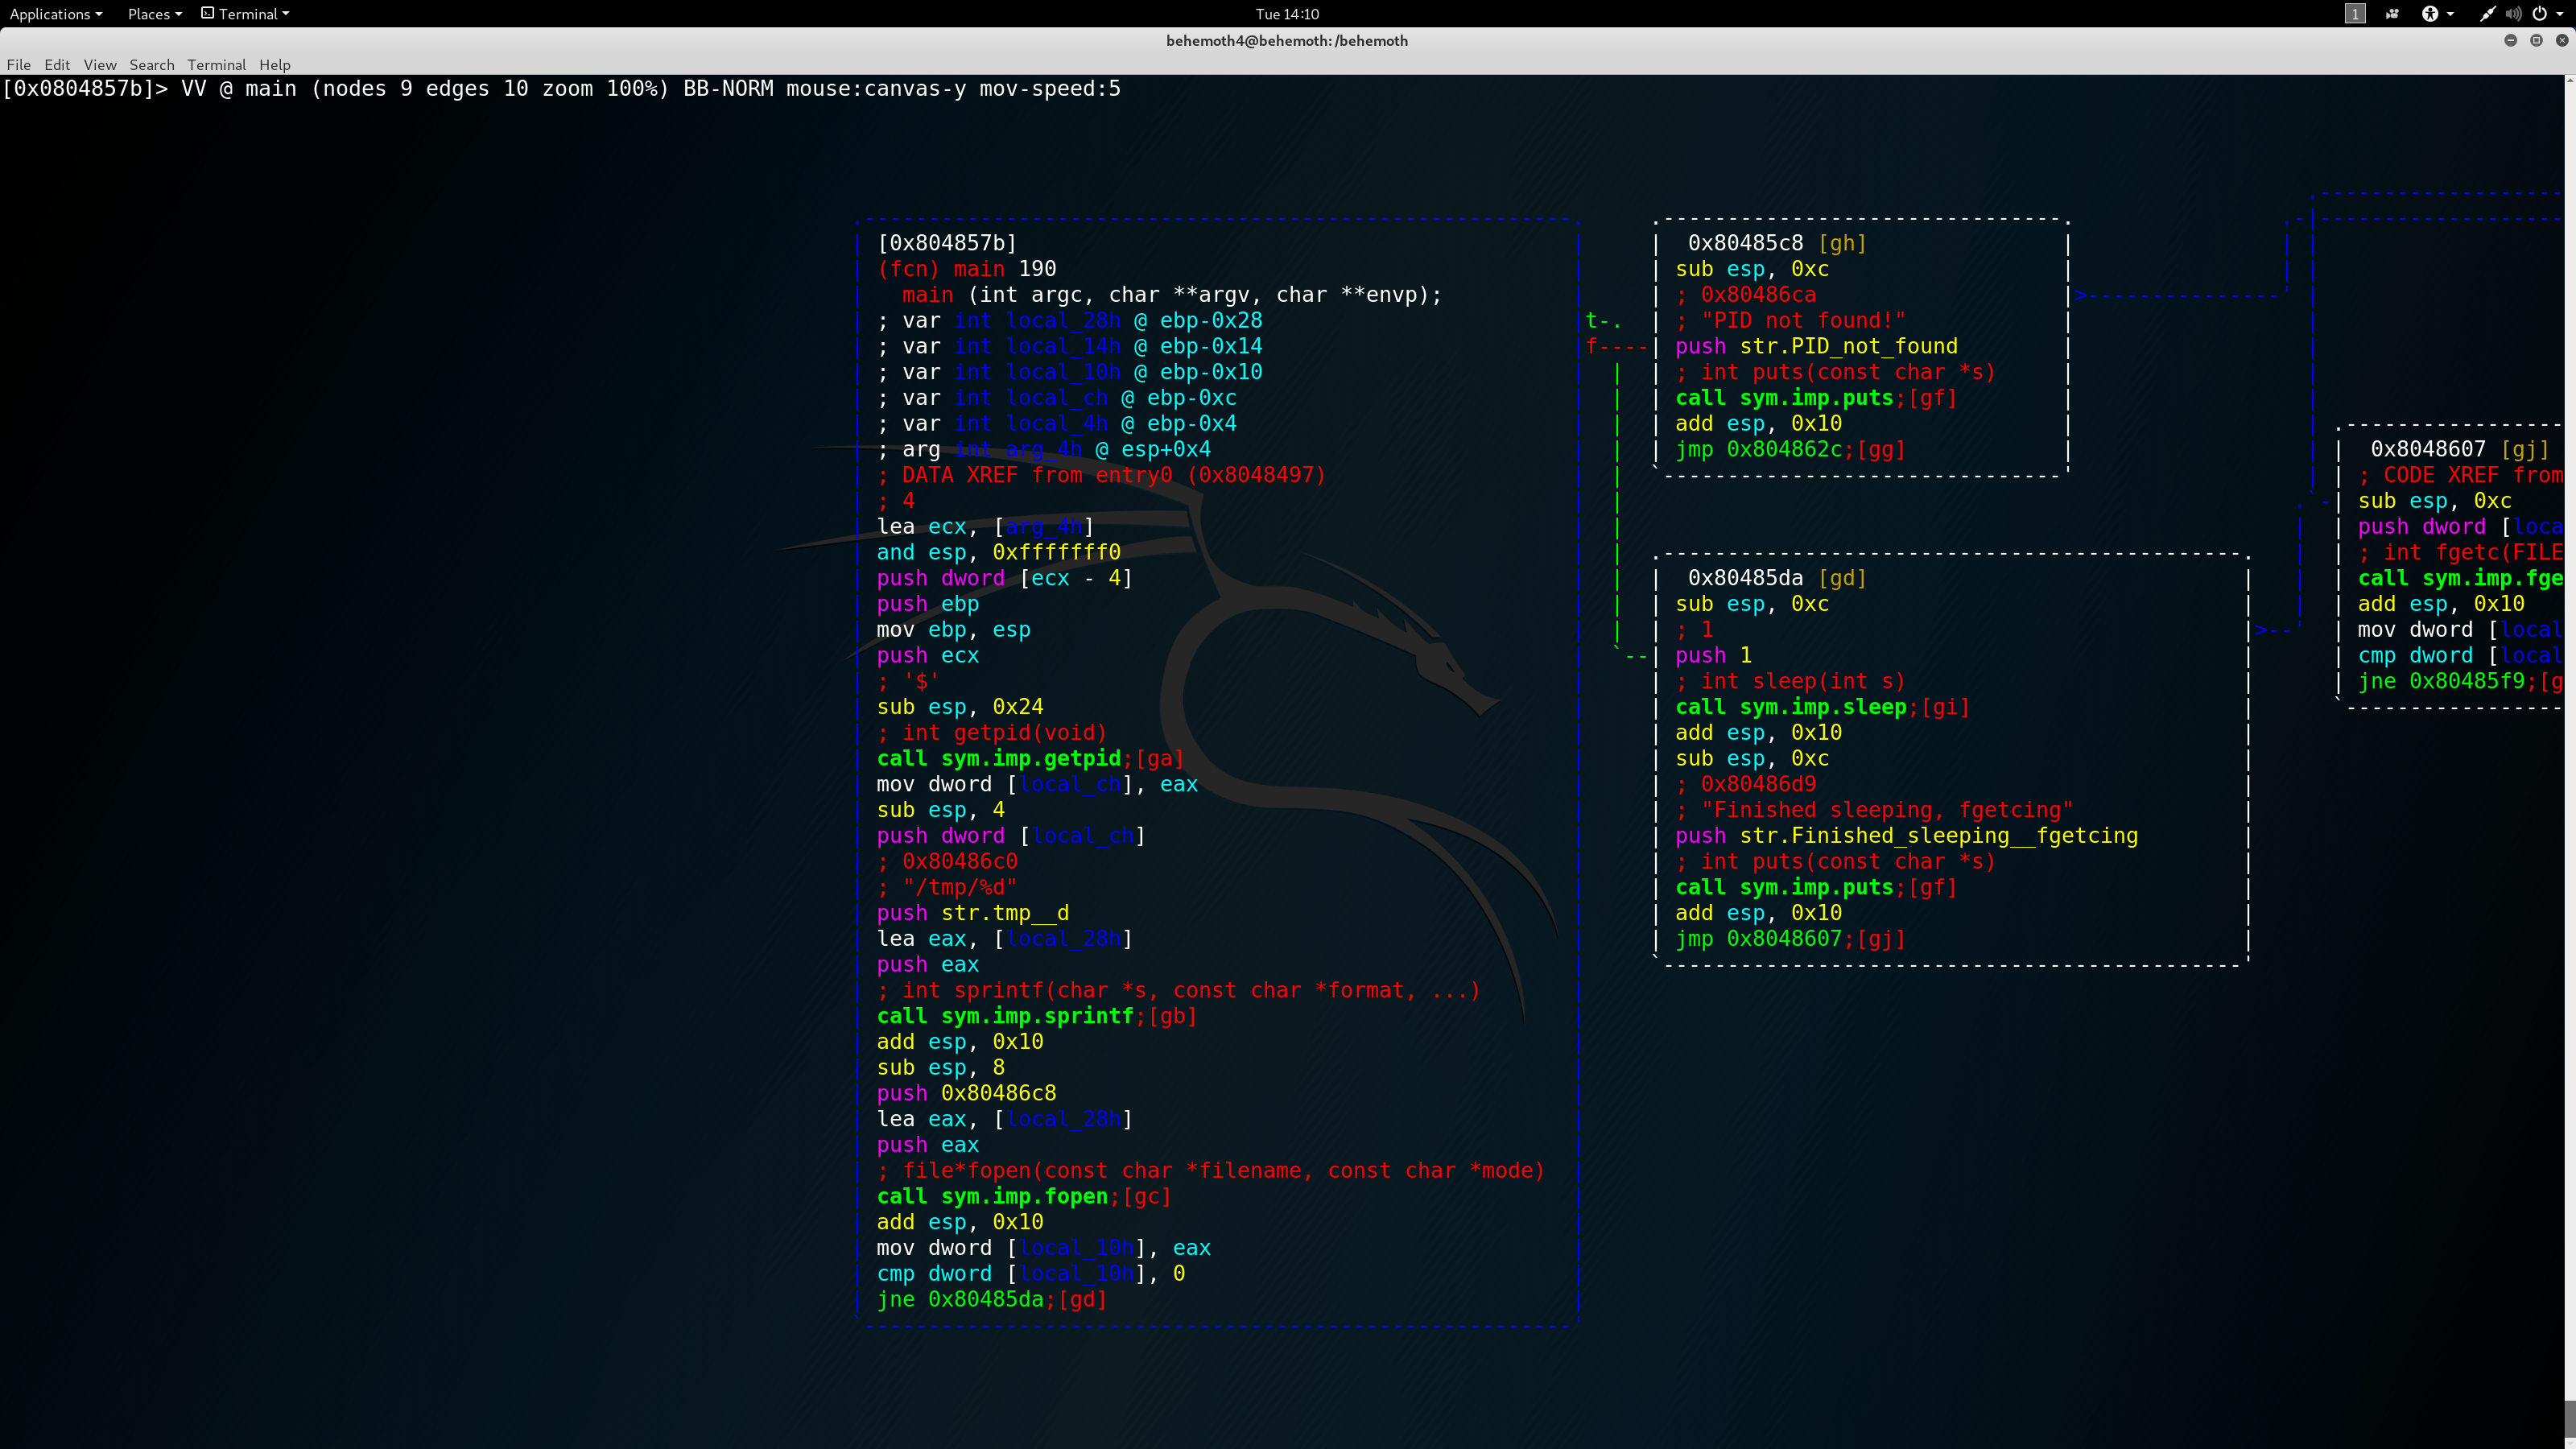Click 'jmp 0x8048607;[gj]' instruction
Image resolution: width=2576 pixels, height=1449 pixels.
tap(1790, 939)
